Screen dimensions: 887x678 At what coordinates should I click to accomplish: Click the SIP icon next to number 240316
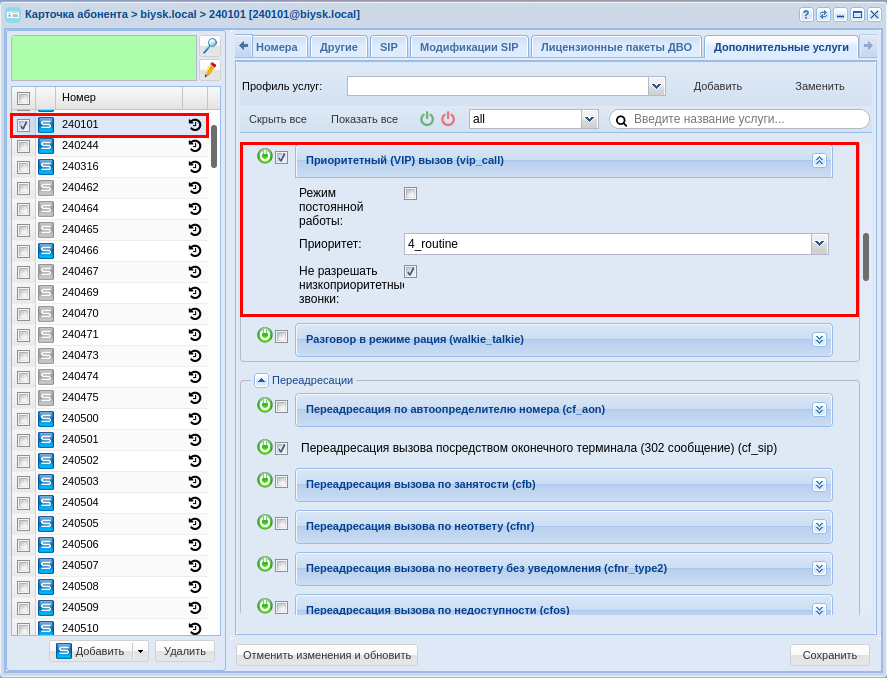pos(46,167)
